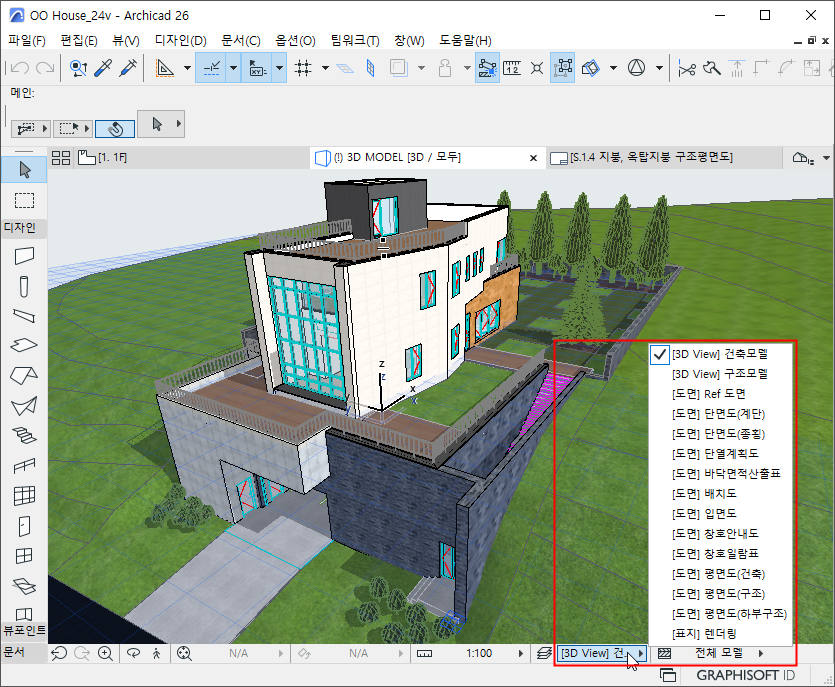Pick the Wall tool in the toolbox
835x687 pixels.
point(24,255)
